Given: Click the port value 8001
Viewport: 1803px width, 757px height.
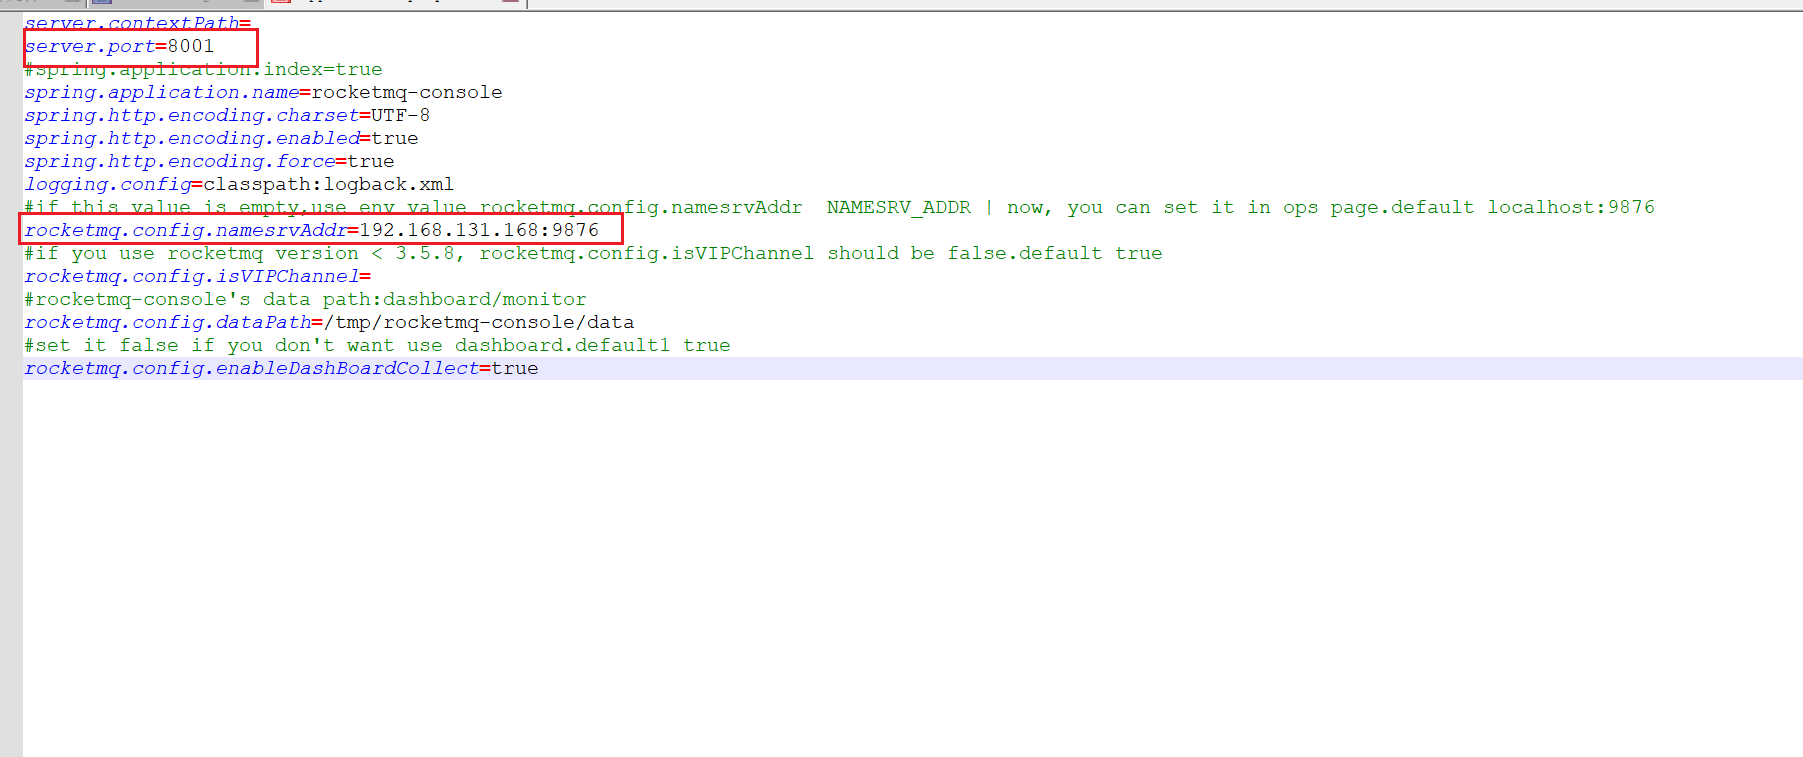Looking at the screenshot, I should click(x=191, y=46).
